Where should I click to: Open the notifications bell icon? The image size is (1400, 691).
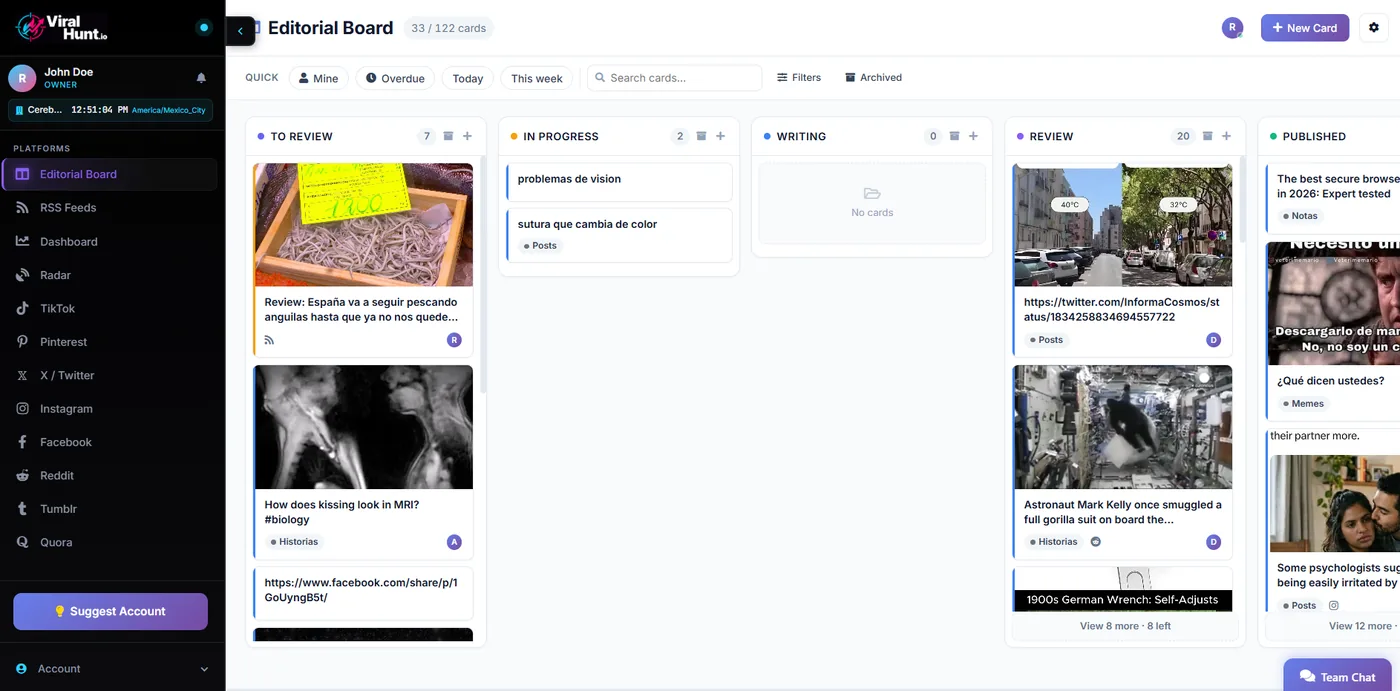point(201,78)
